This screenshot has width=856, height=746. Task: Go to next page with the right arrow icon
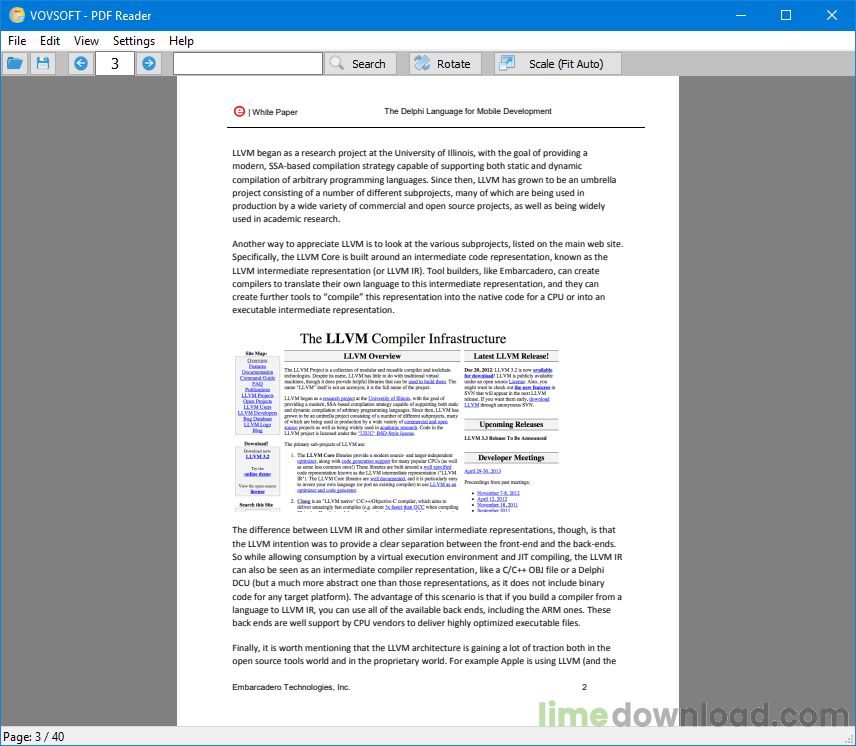point(147,63)
